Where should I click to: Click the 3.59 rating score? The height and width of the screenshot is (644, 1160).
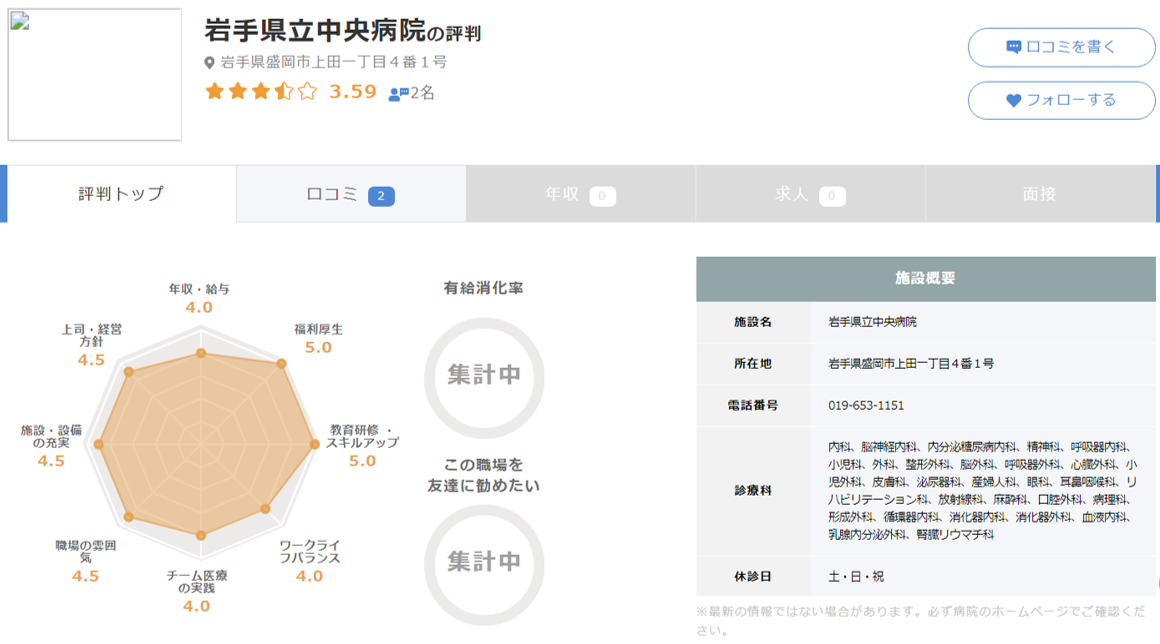tap(353, 92)
